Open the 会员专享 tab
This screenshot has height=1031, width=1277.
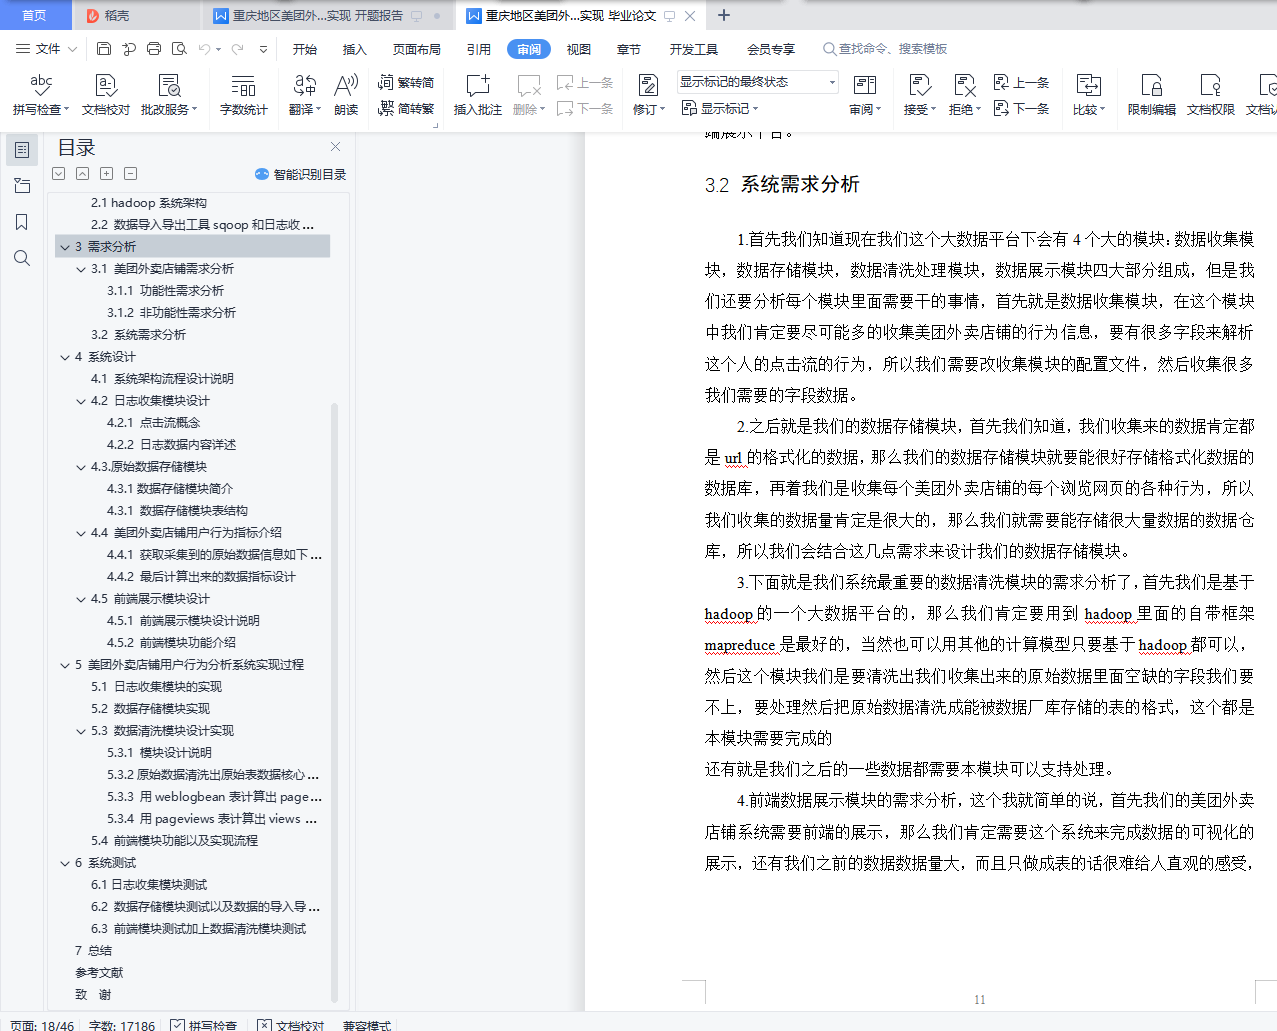click(x=771, y=49)
